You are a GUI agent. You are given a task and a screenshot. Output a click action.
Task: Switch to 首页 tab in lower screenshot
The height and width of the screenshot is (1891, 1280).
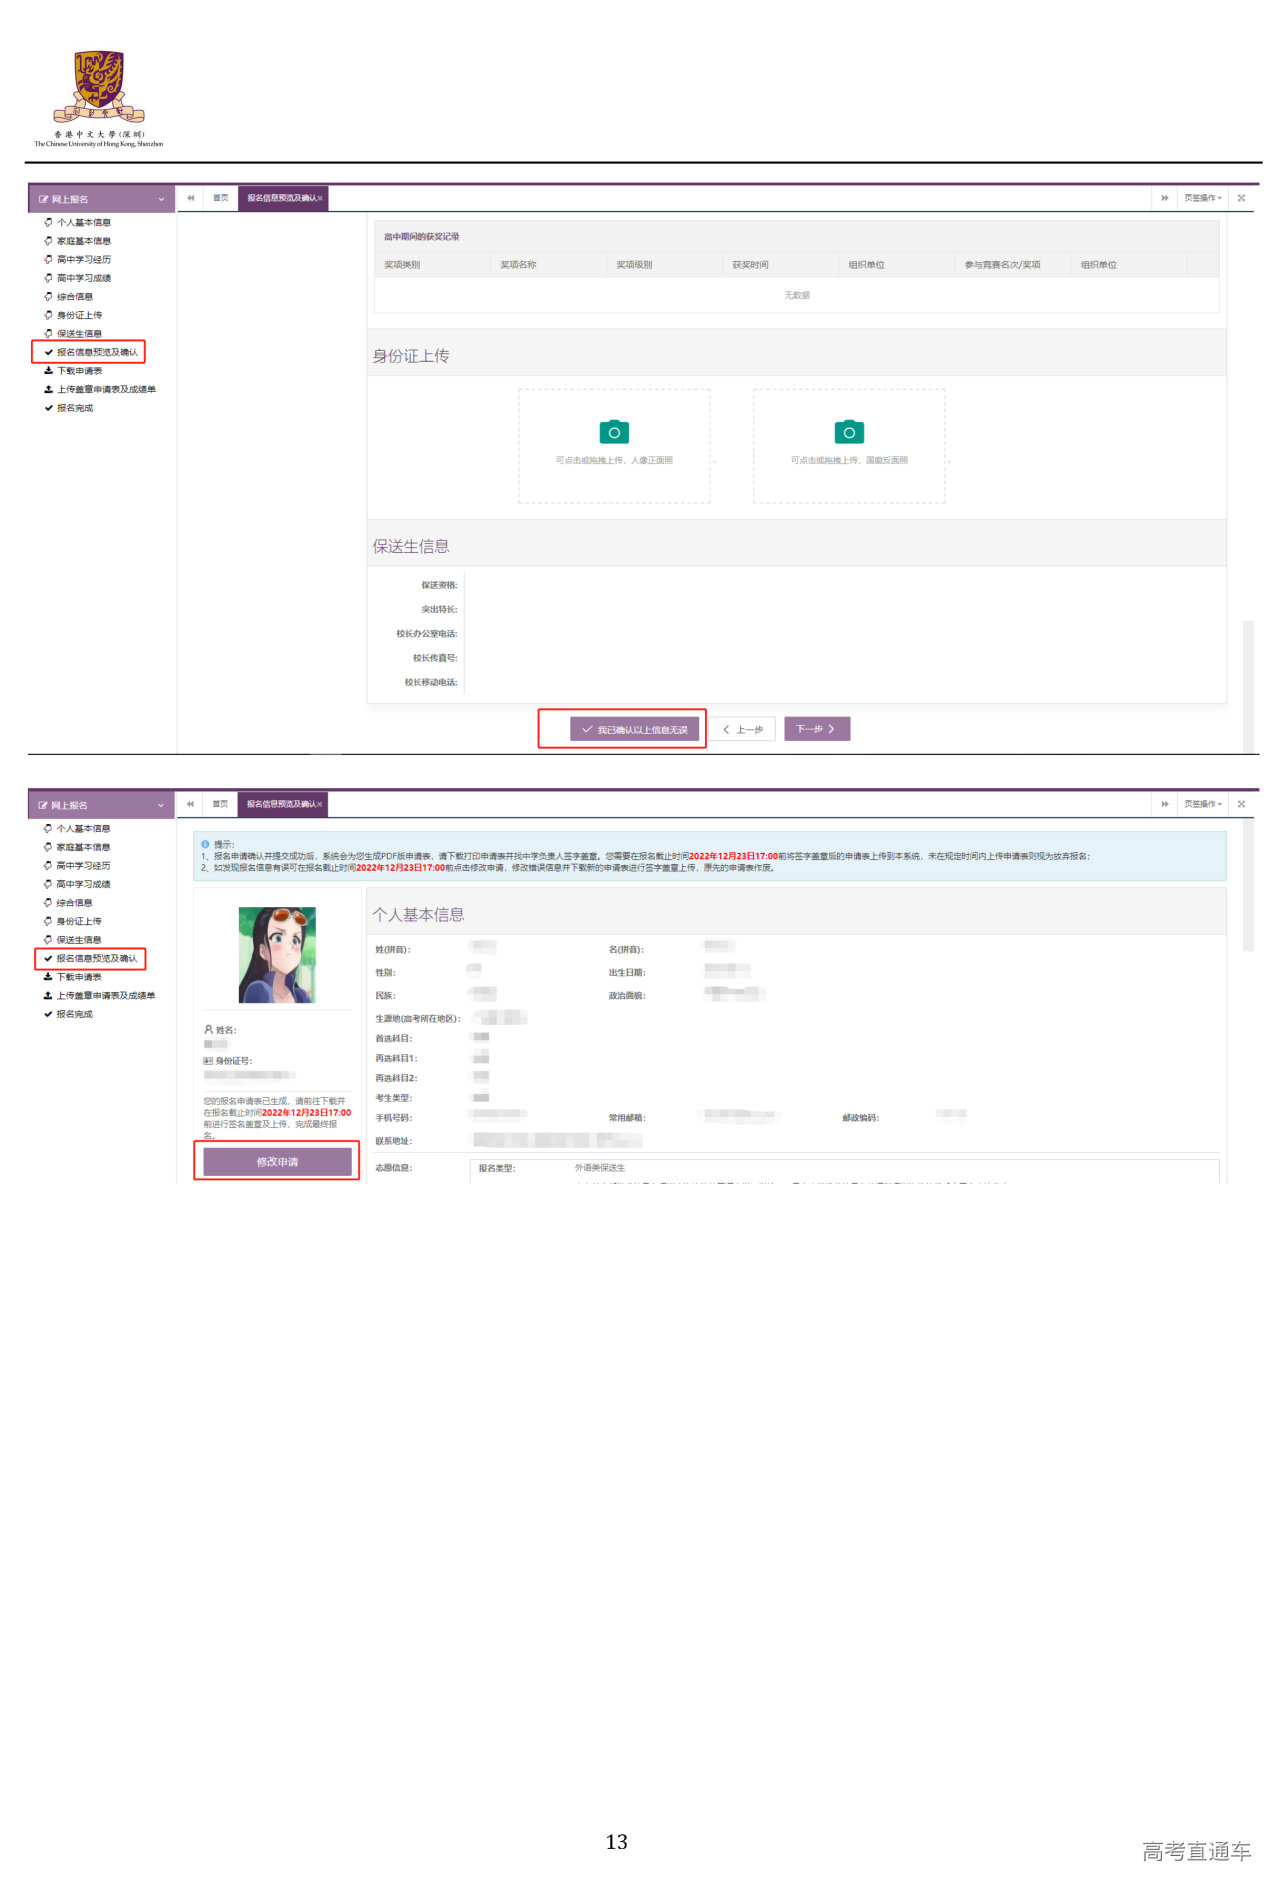tap(220, 804)
